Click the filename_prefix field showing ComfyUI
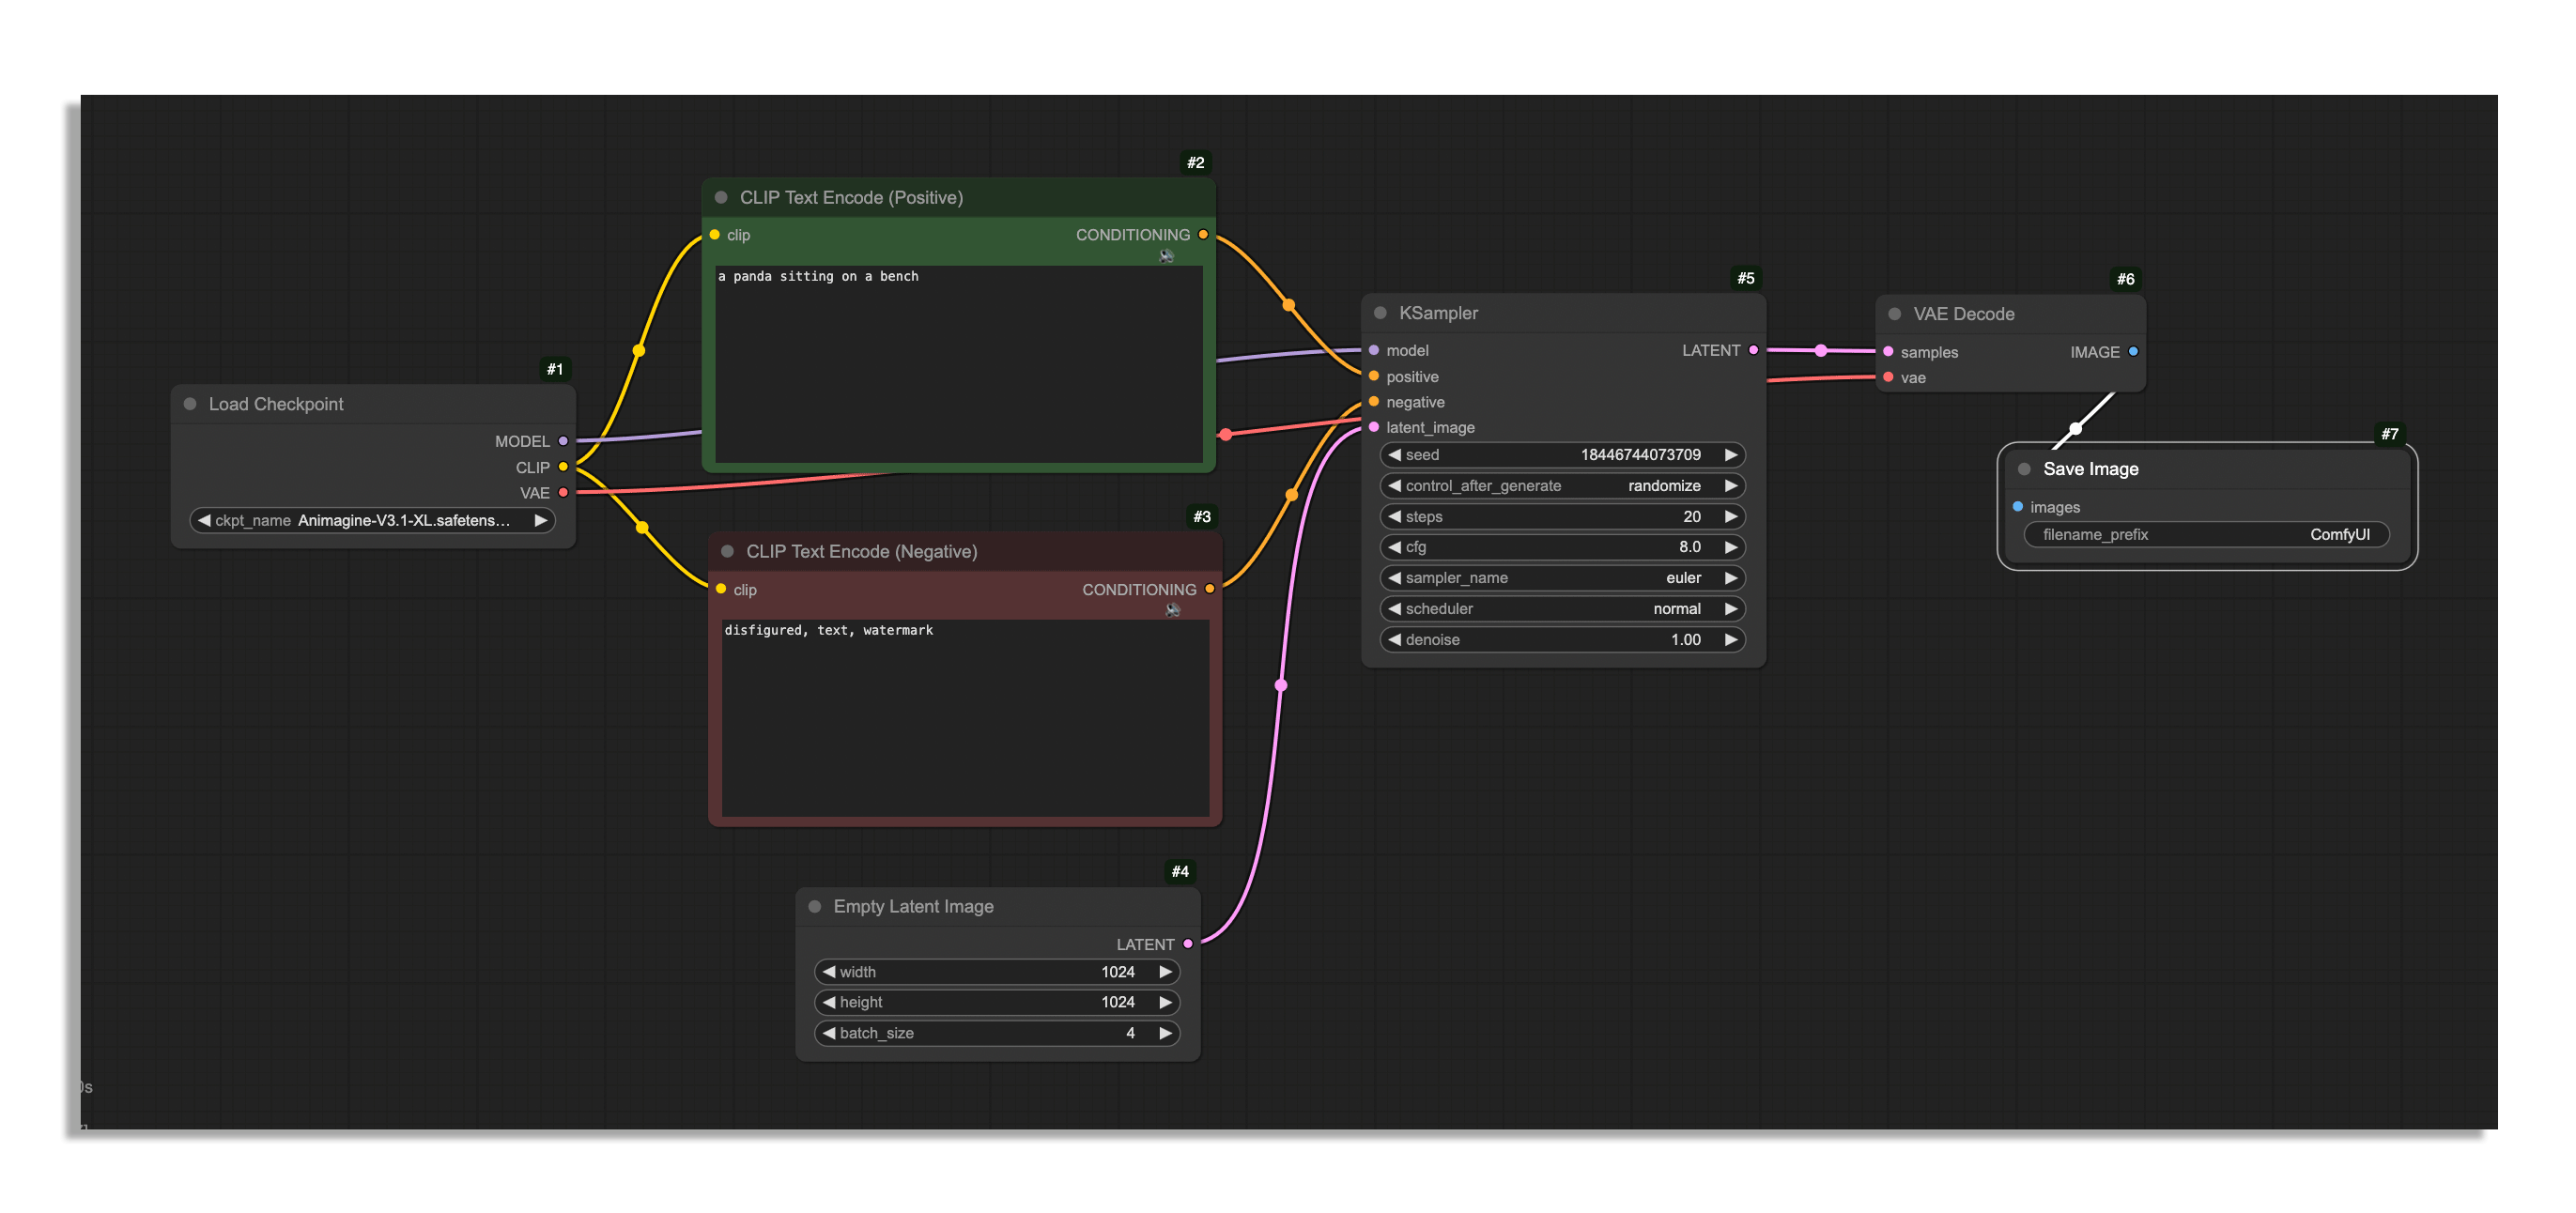 [x=2206, y=535]
